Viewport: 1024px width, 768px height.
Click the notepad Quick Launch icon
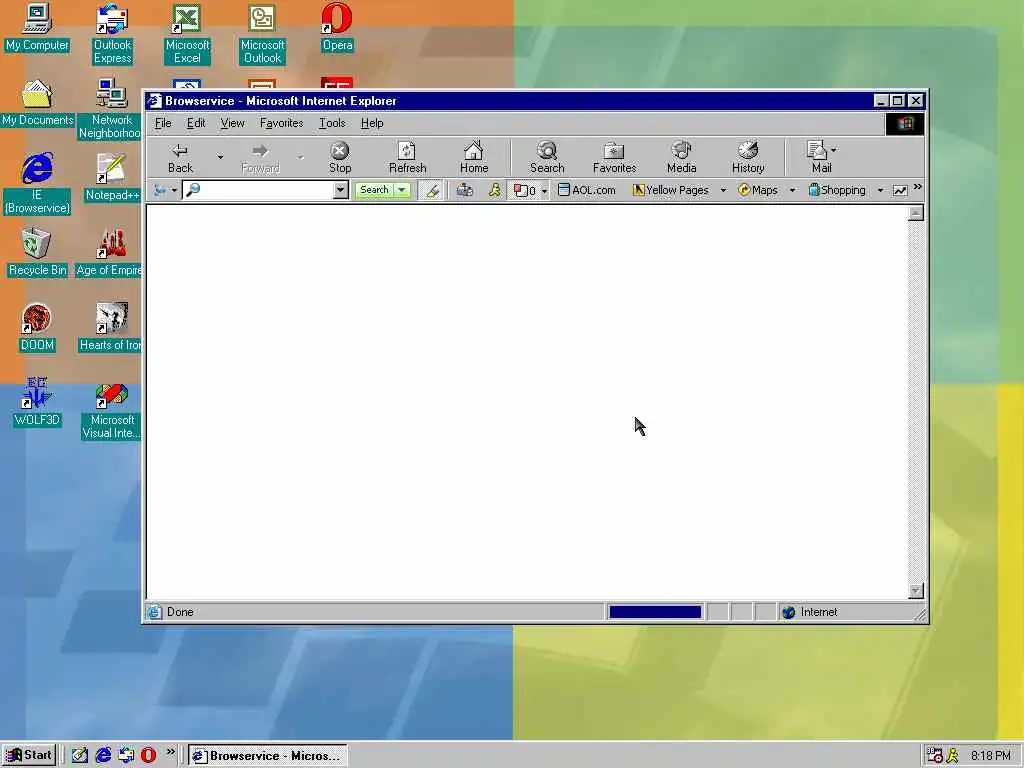[x=80, y=756]
